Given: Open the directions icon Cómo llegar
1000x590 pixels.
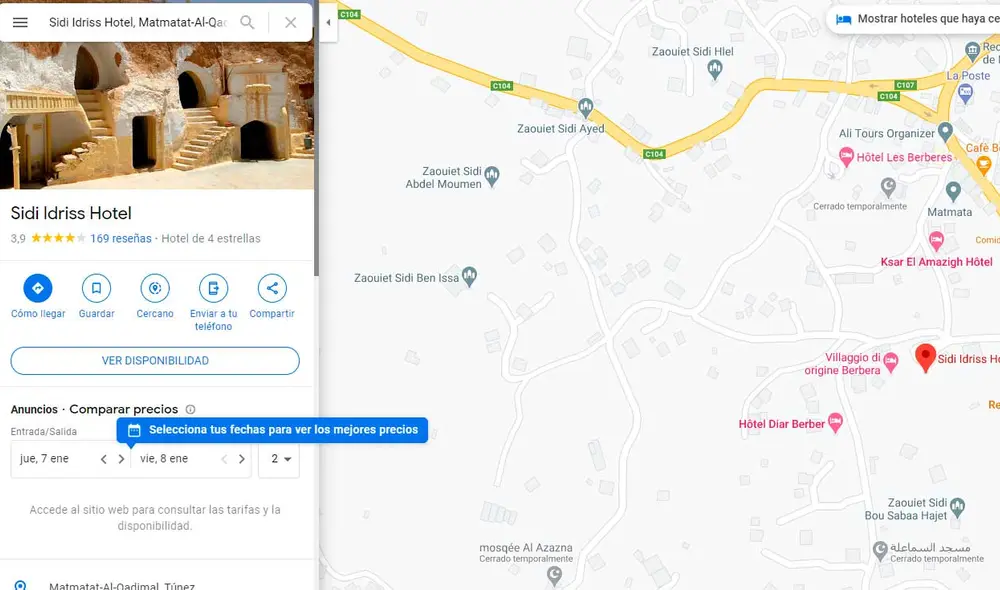Looking at the screenshot, I should (x=37, y=289).
